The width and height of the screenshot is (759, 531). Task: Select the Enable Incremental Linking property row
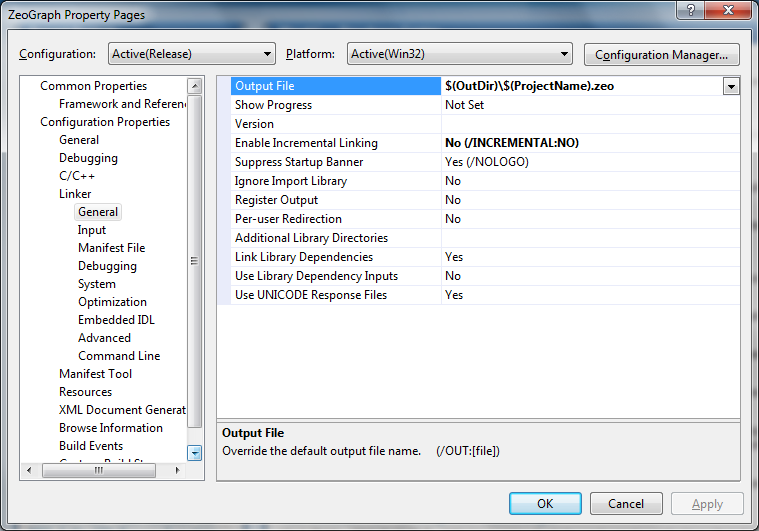(306, 143)
